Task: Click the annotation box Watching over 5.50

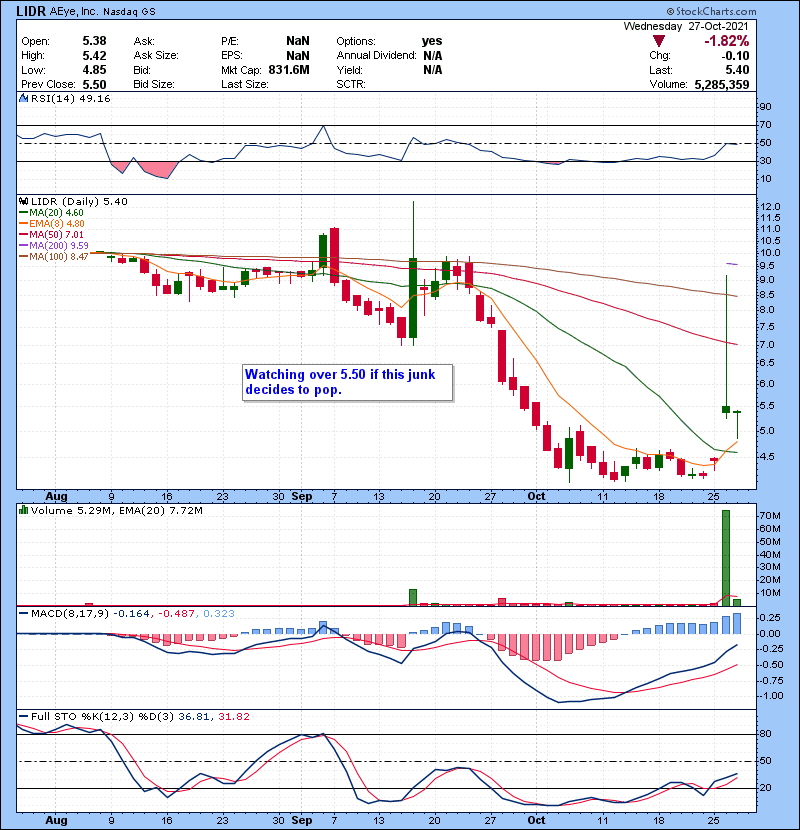Action: [347, 382]
